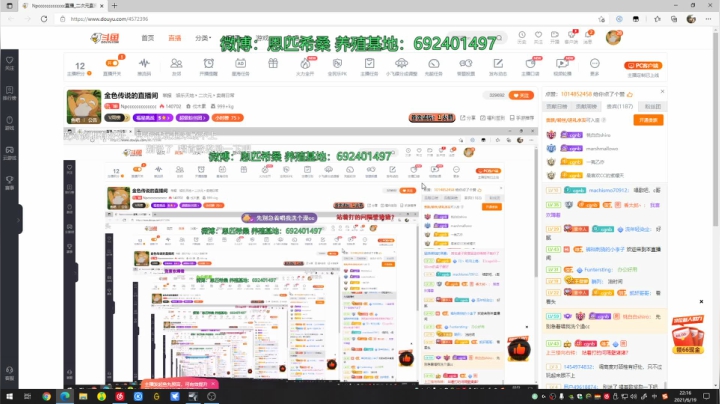The image size is (720, 404).
Task: Open the follow heart icon in left sidebar
Action: 10,63
